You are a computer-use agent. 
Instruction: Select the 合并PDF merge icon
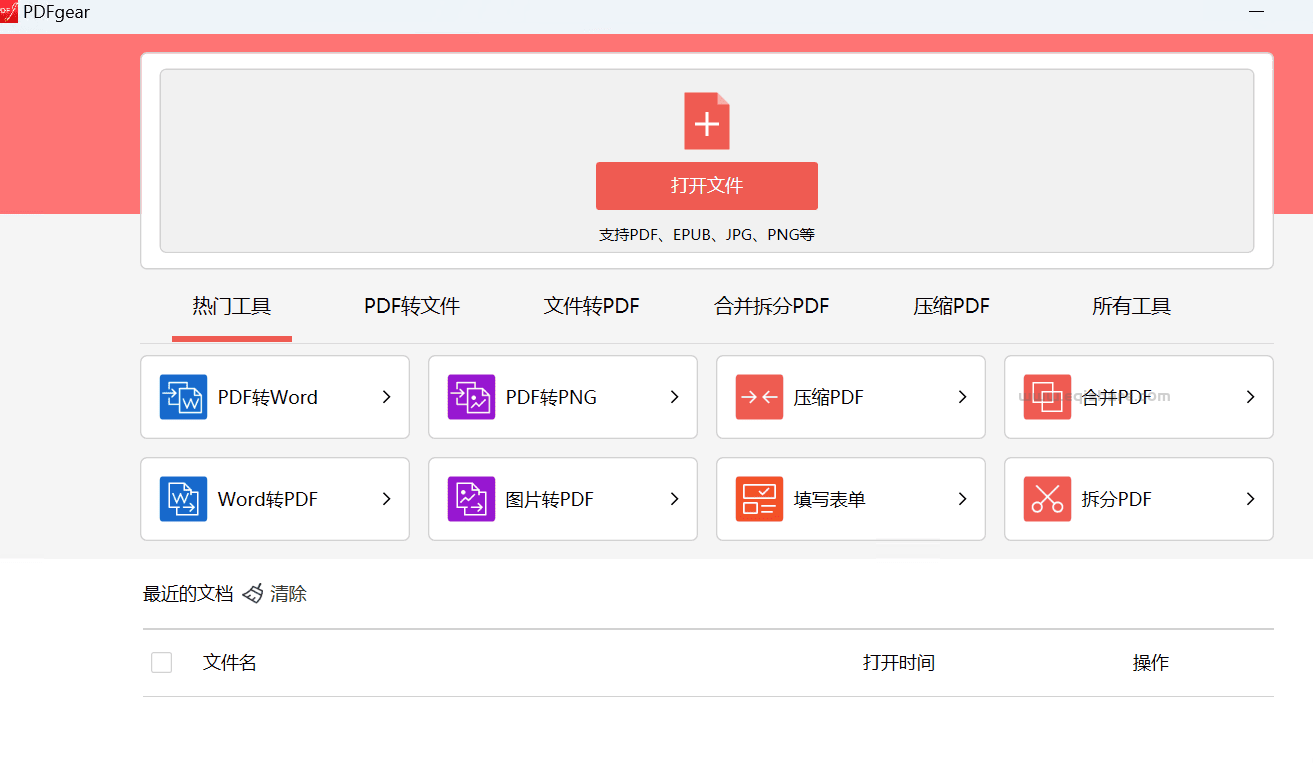[x=1046, y=397]
